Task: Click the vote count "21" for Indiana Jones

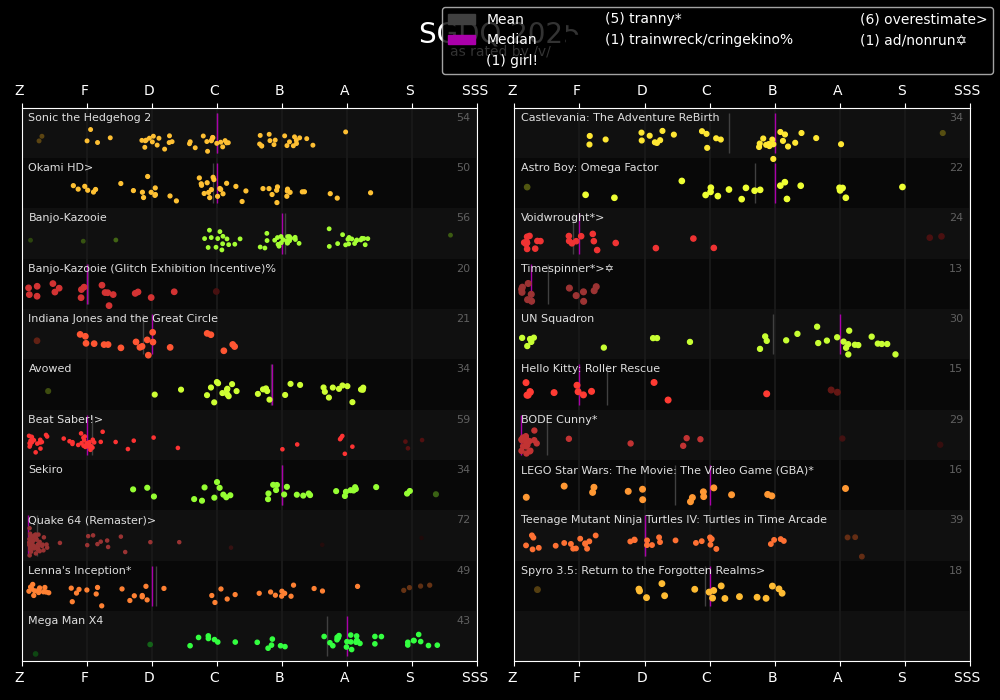Action: 463,318
